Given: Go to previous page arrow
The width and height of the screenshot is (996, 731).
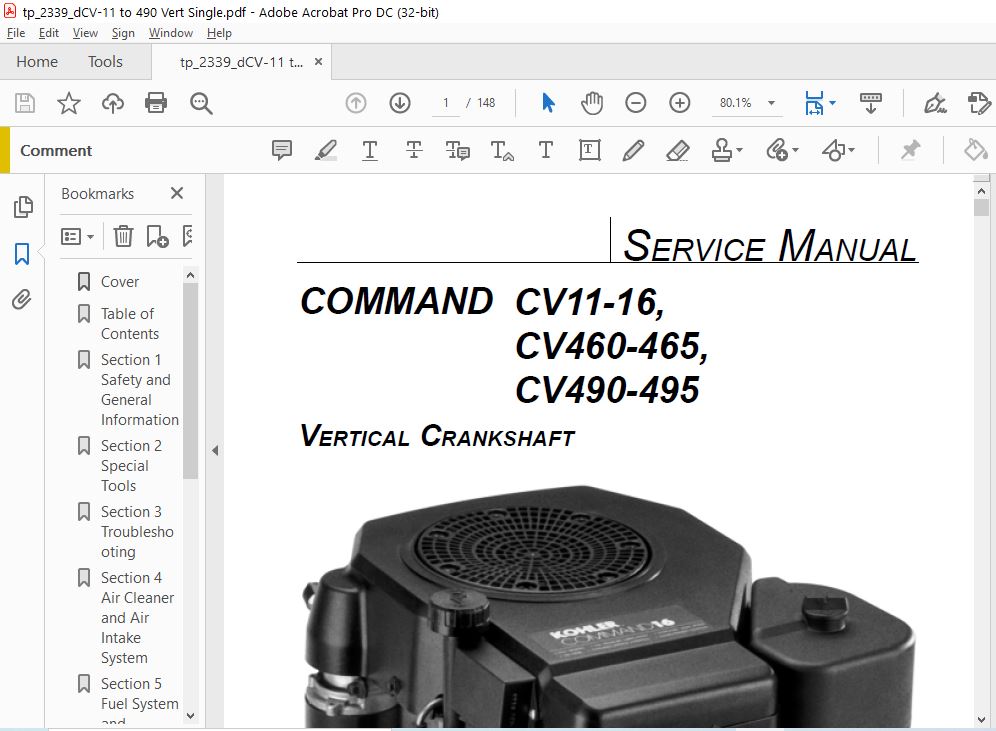Looking at the screenshot, I should [x=356, y=103].
